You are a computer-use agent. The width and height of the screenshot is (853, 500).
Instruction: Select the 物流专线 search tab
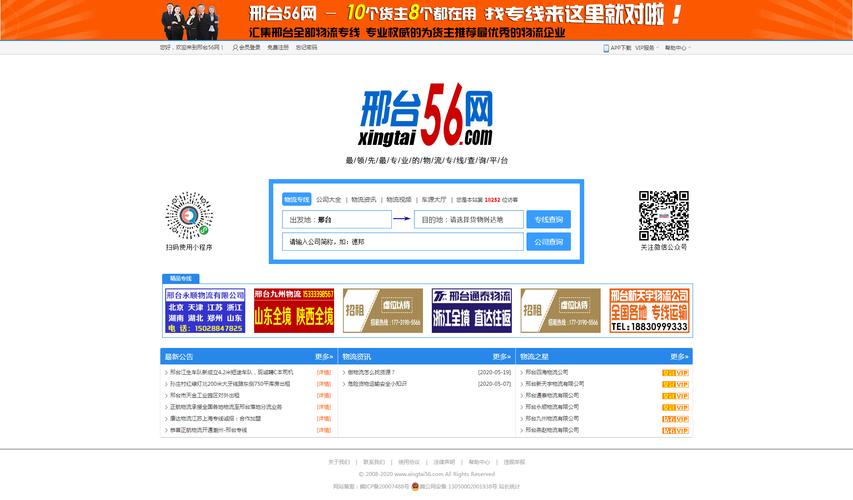click(296, 200)
